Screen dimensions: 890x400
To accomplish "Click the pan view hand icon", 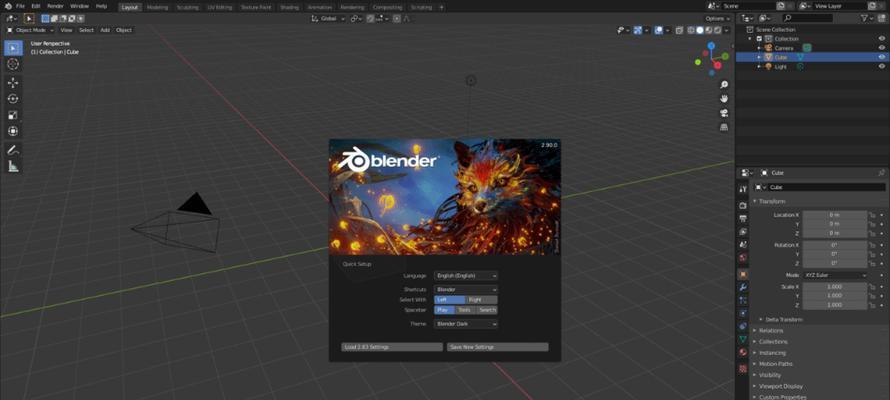I will point(724,99).
